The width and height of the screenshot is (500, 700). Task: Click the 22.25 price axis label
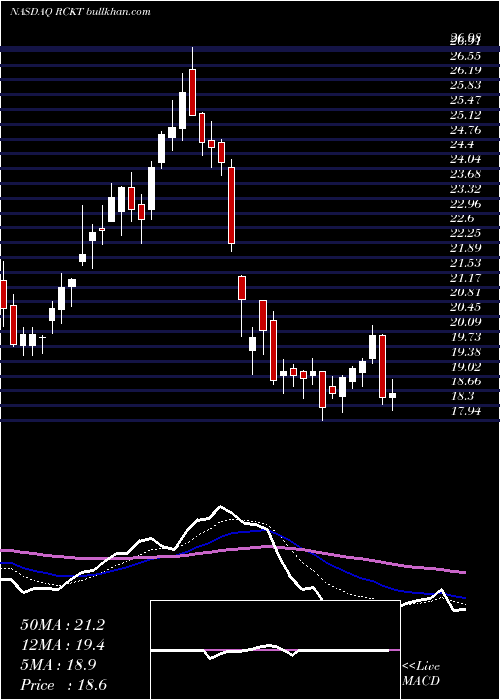click(468, 233)
